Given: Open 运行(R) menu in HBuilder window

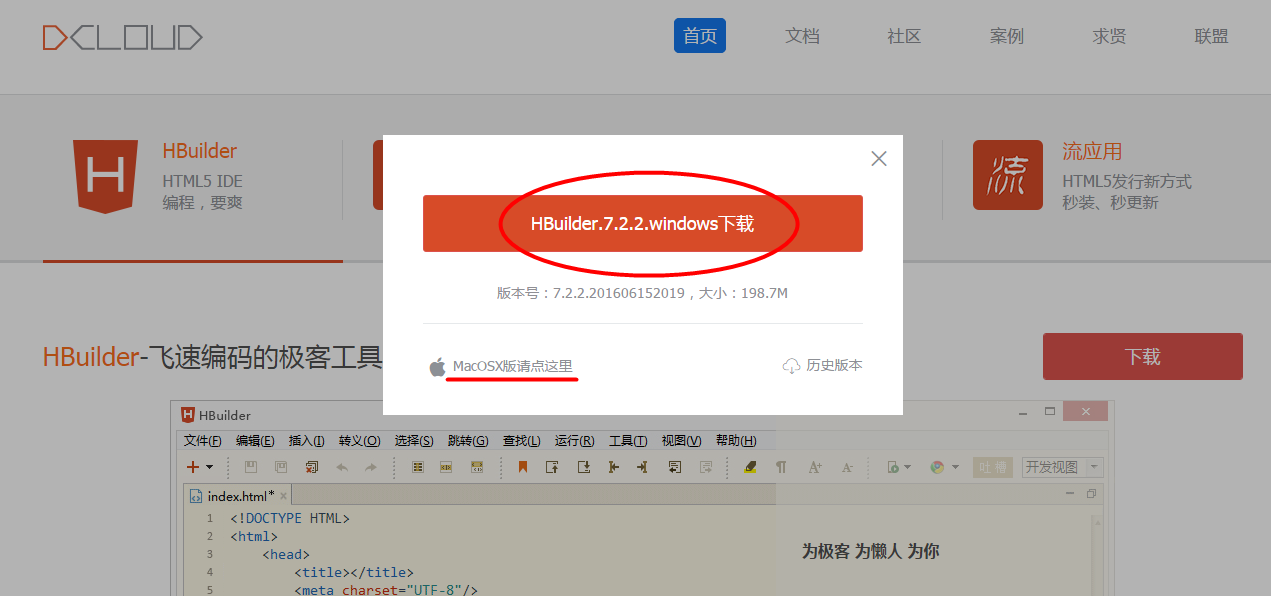Looking at the screenshot, I should click(574, 441).
